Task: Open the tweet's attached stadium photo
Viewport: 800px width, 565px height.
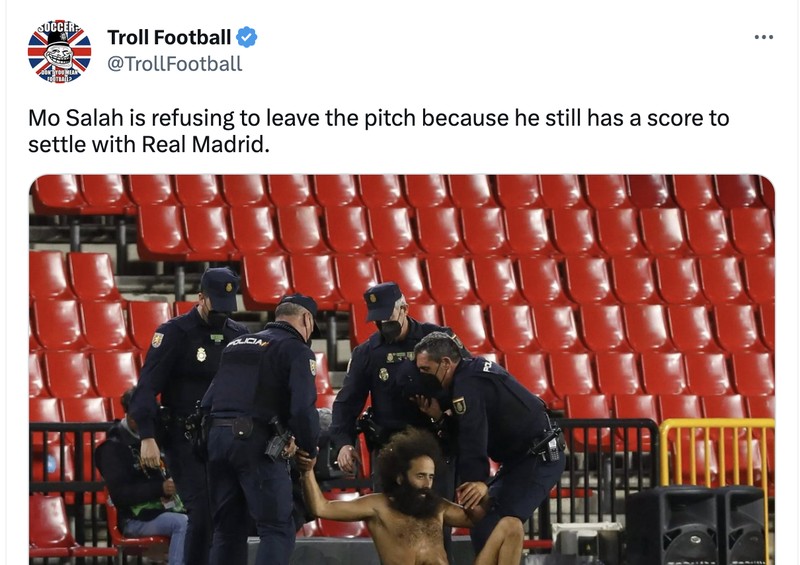Action: tap(402, 370)
